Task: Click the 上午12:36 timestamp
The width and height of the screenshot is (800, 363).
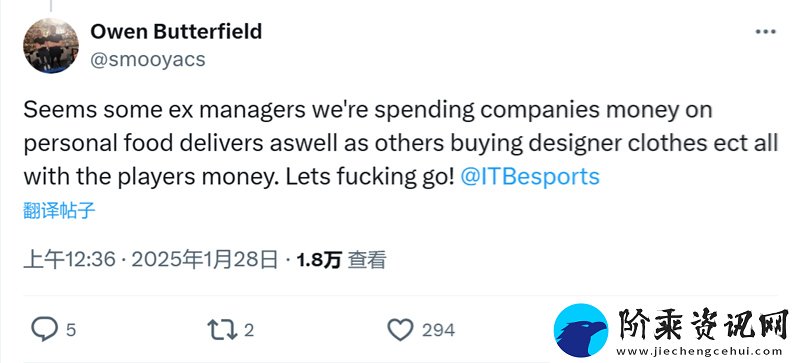Action: (70, 260)
